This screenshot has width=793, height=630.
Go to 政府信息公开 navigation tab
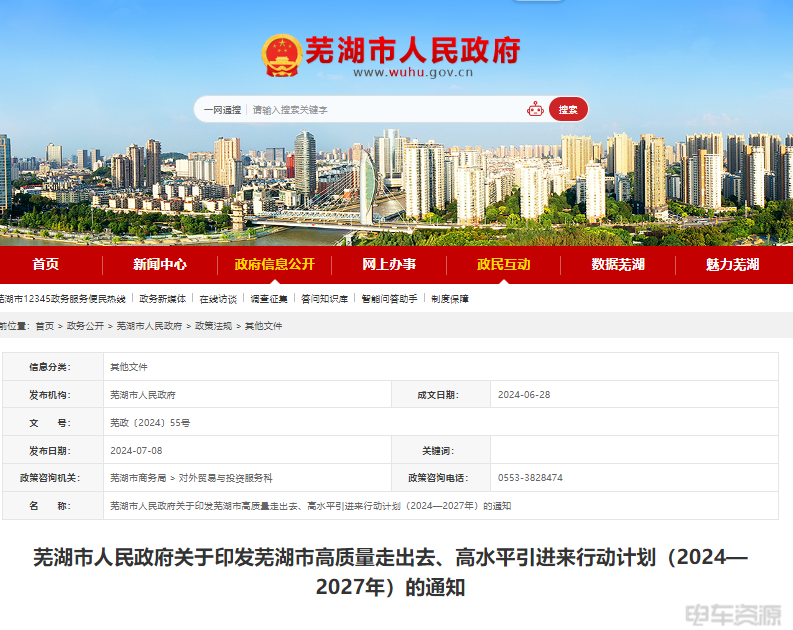coord(274,264)
